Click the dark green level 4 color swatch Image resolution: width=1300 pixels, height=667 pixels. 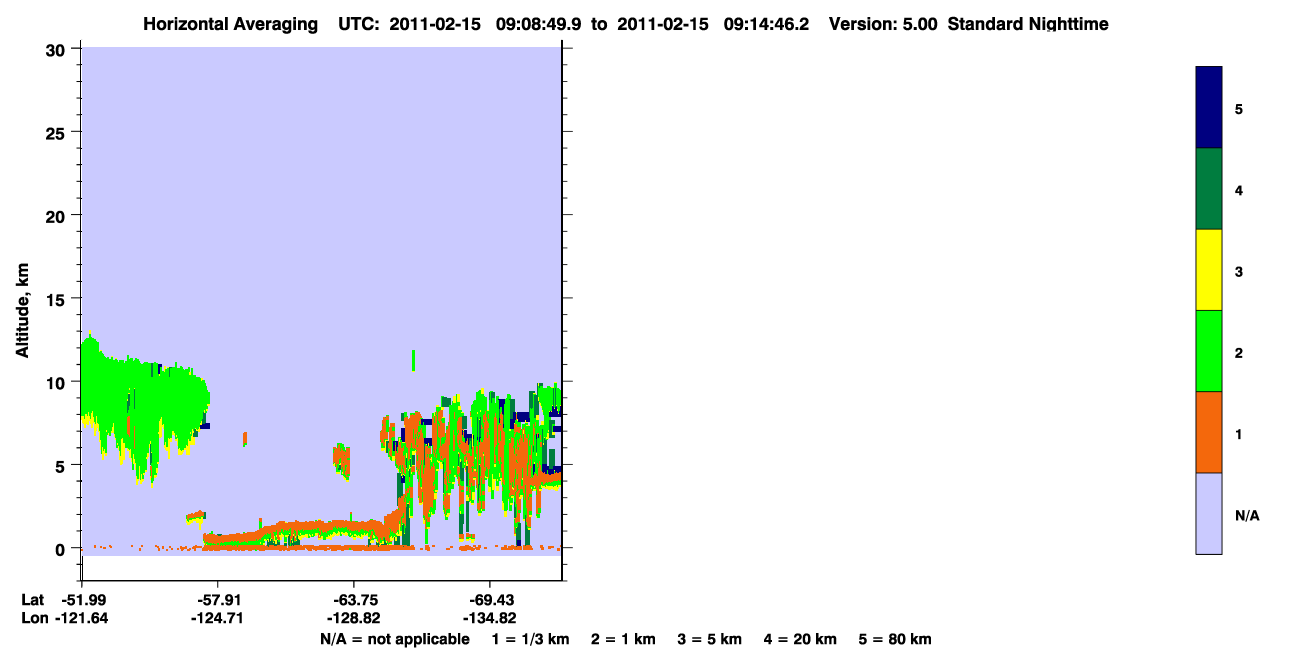[1209, 189]
